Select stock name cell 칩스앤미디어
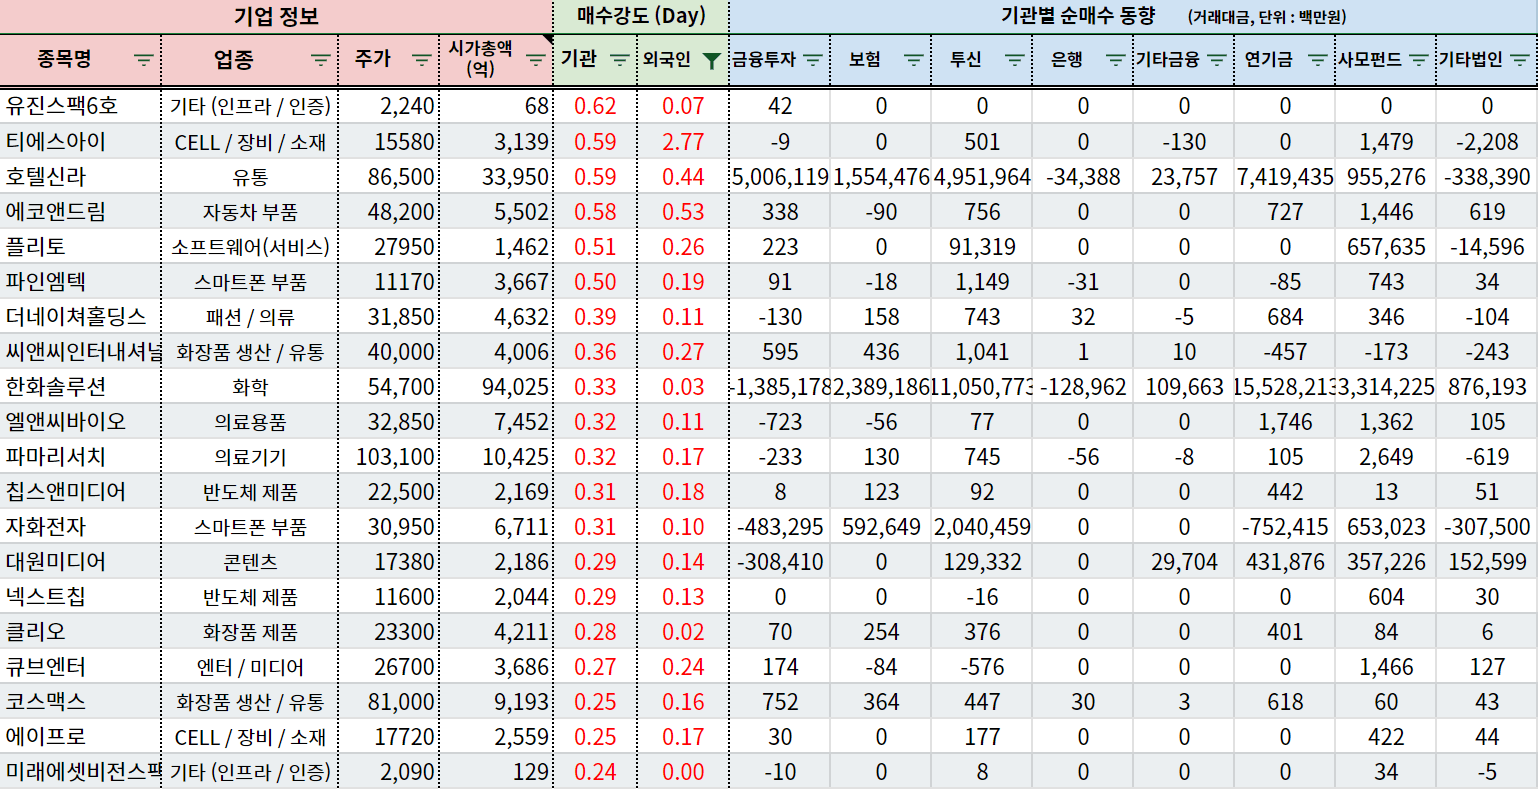Viewport: 1538px width, 789px height. tap(80, 491)
